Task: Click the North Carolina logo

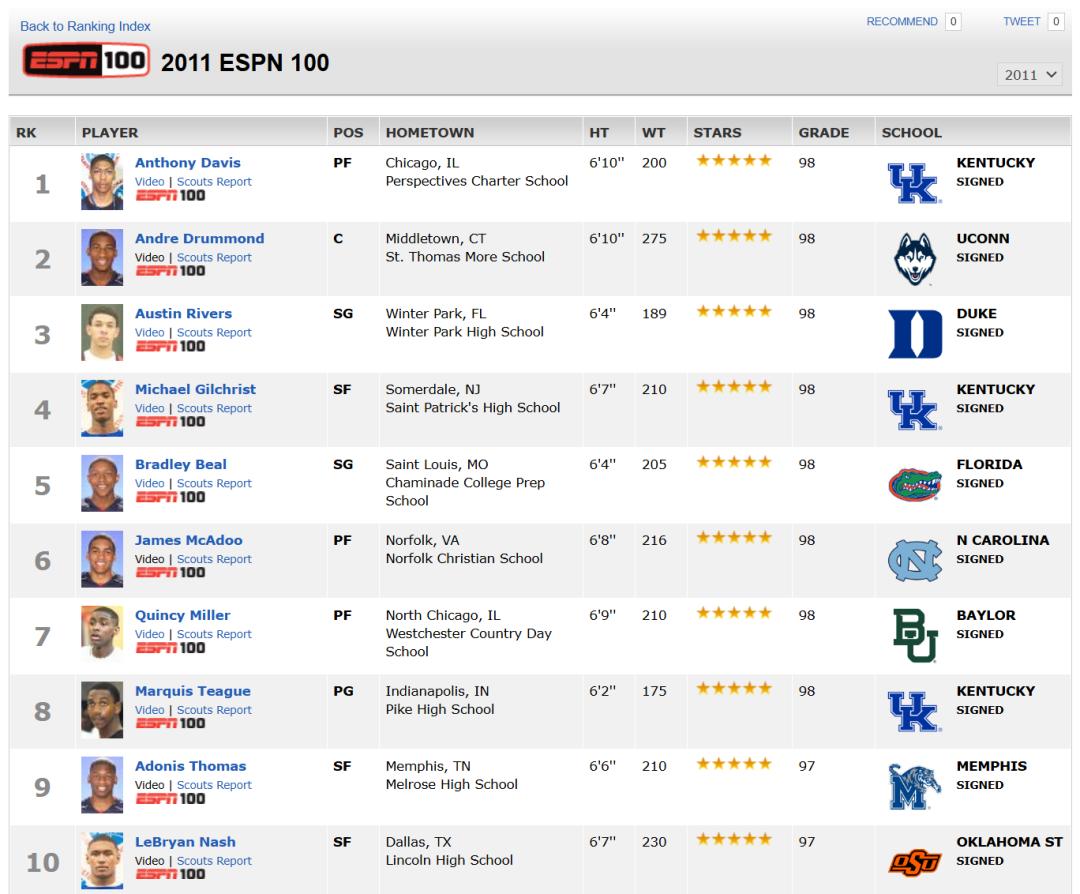Action: [x=914, y=560]
